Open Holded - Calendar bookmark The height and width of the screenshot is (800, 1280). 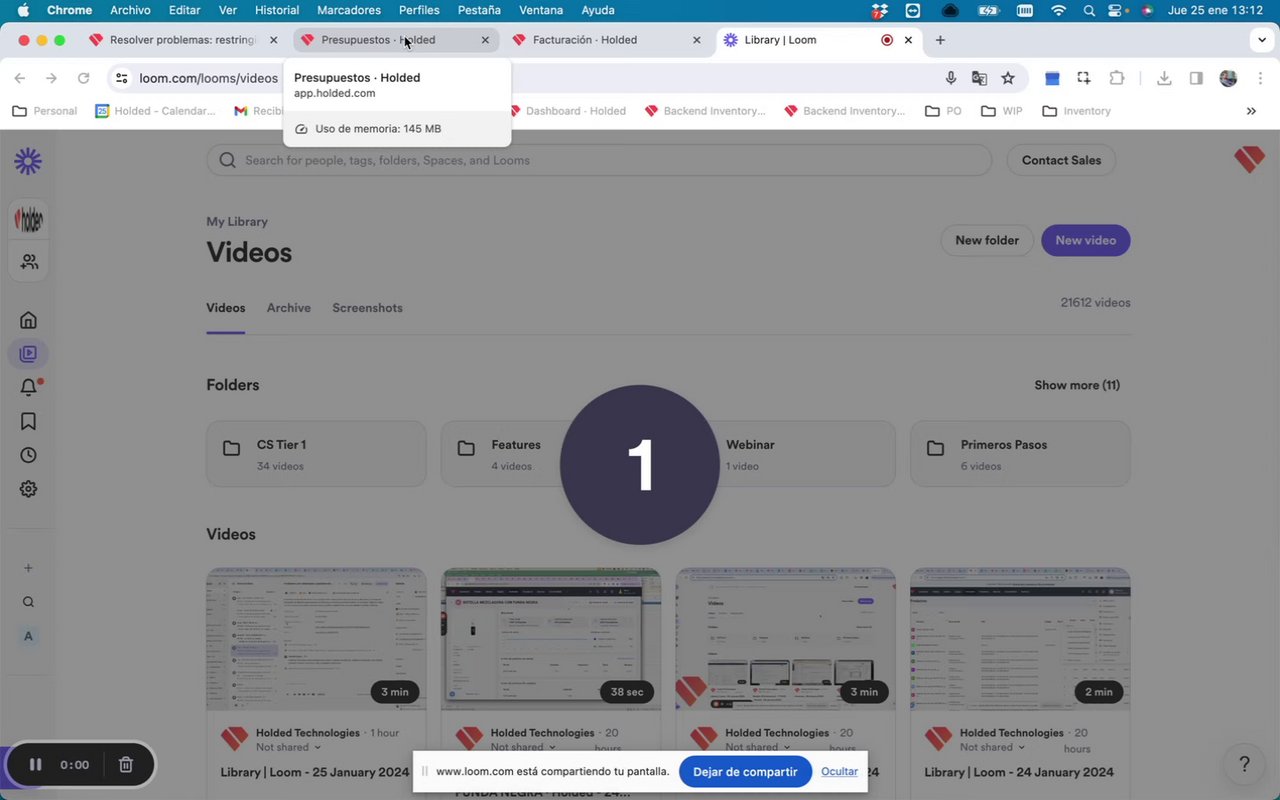(x=155, y=111)
